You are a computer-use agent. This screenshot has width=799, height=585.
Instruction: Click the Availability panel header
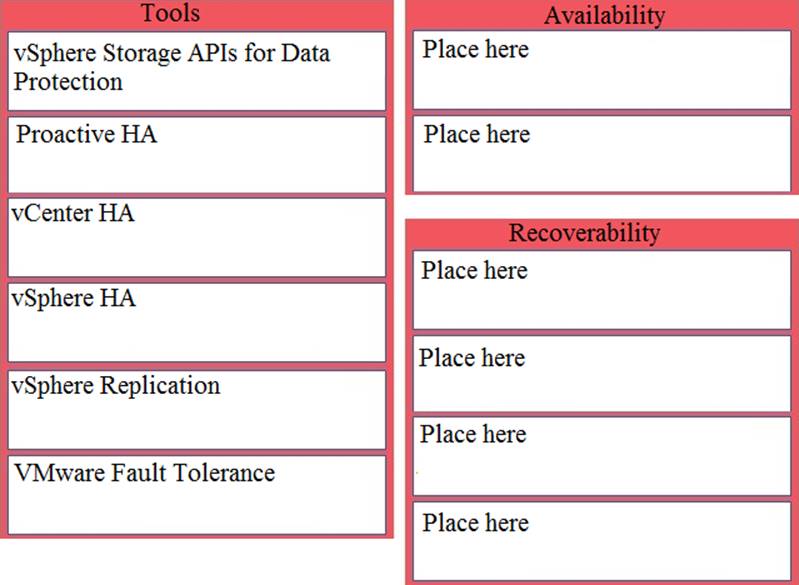point(604,15)
